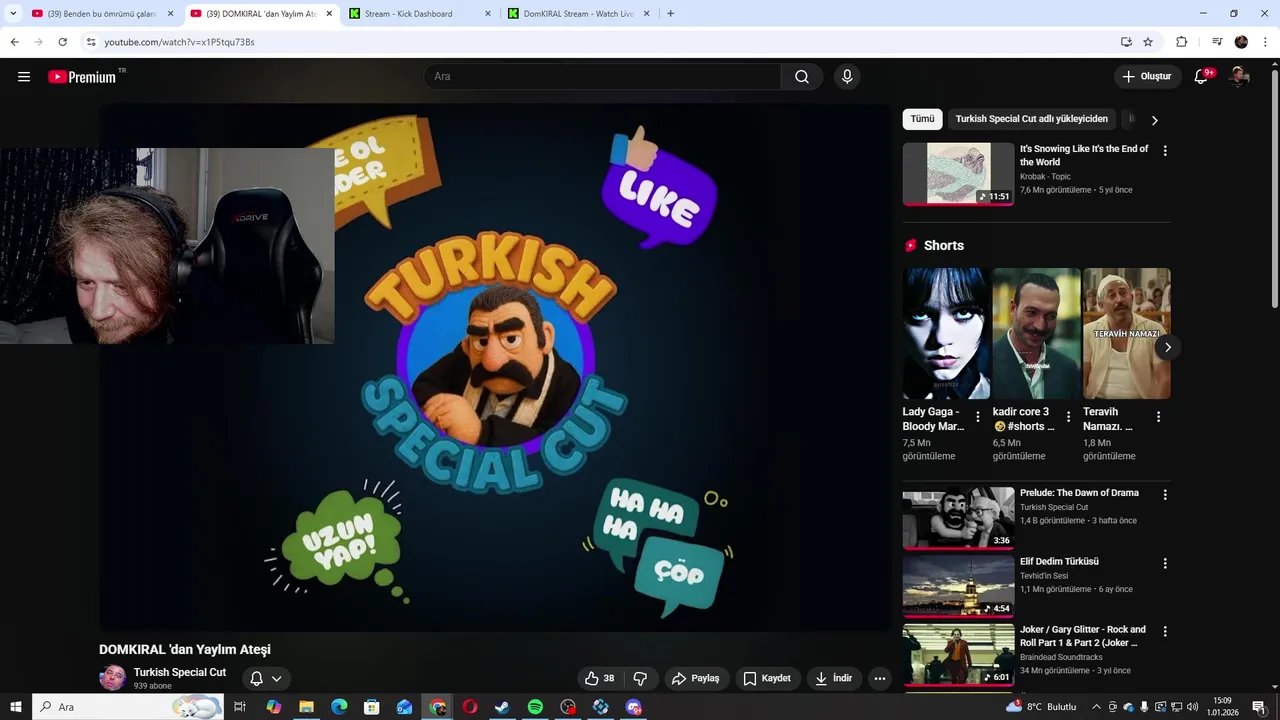This screenshot has width=1280, height=720.
Task: Open Elif Dedim Türküsü video thumbnail
Action: 958,586
